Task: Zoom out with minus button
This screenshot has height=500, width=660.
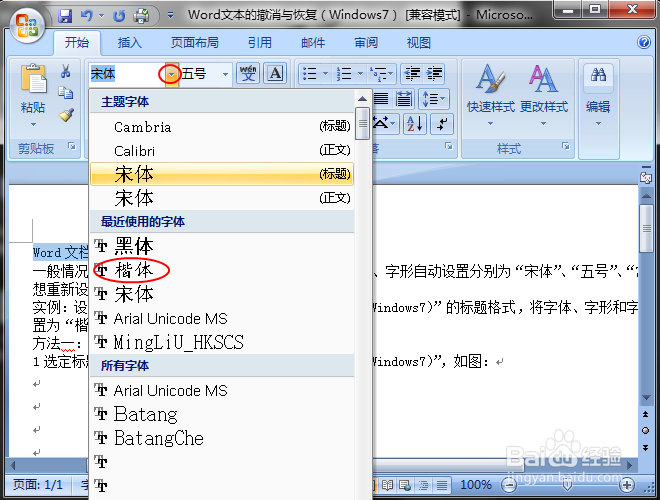Action: 509,485
